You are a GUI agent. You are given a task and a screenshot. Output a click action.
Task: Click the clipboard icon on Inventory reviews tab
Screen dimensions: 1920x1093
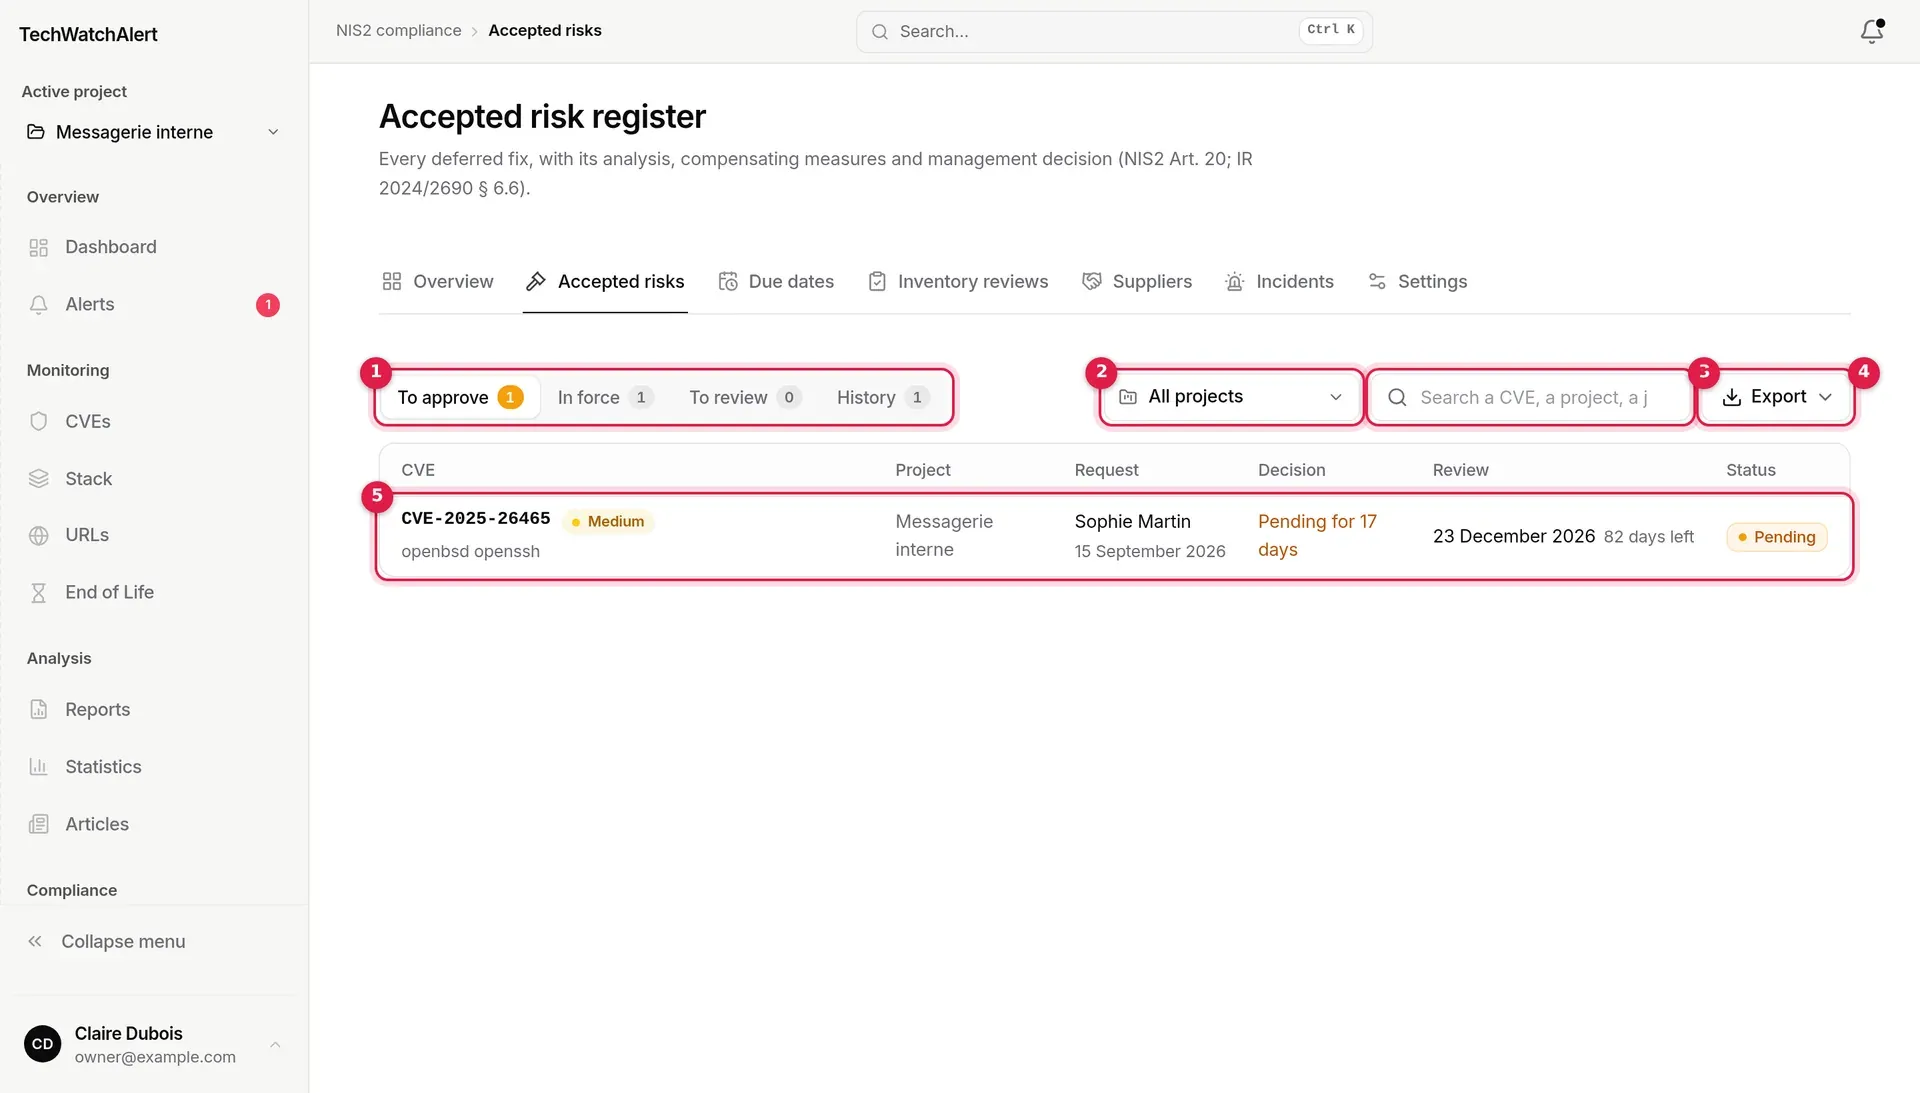pos(877,281)
